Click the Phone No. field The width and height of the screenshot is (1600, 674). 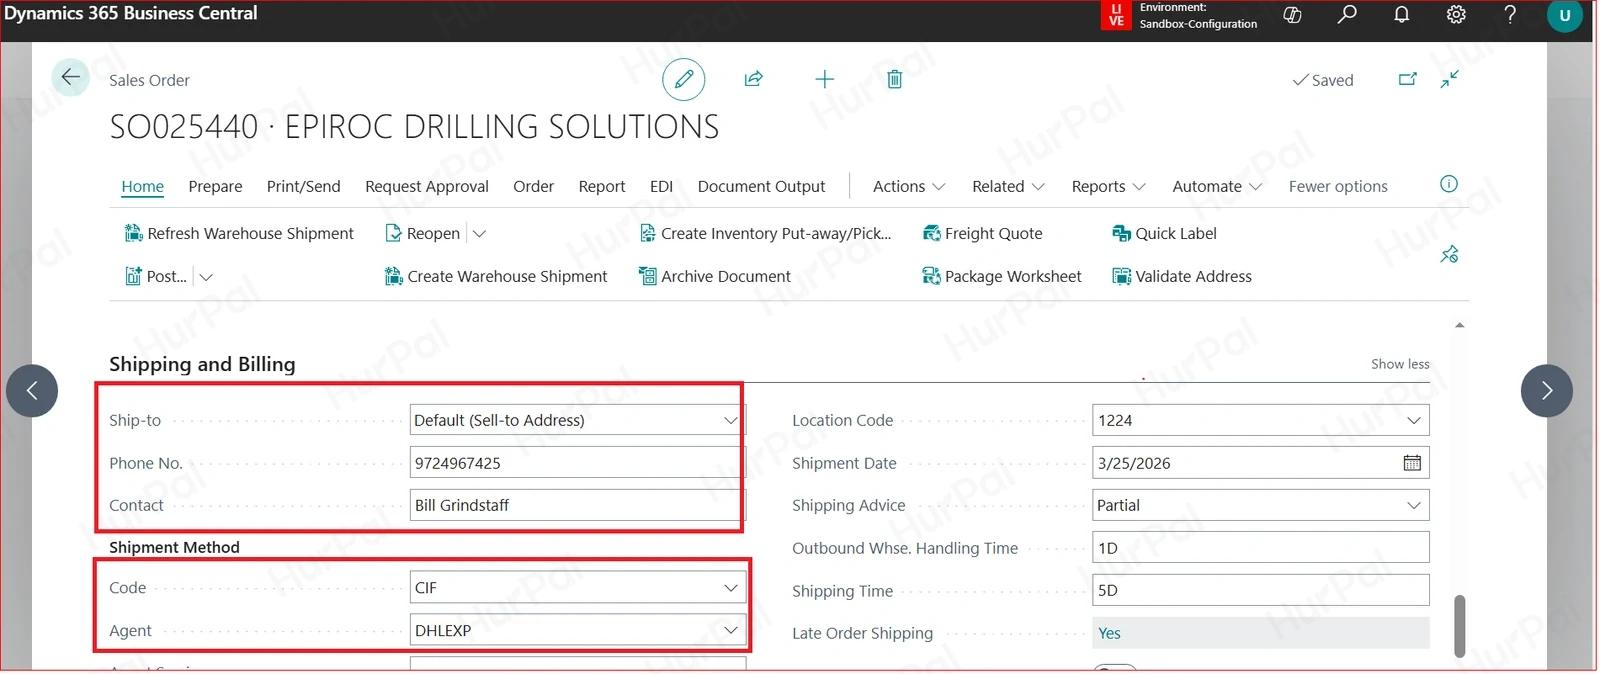point(578,463)
